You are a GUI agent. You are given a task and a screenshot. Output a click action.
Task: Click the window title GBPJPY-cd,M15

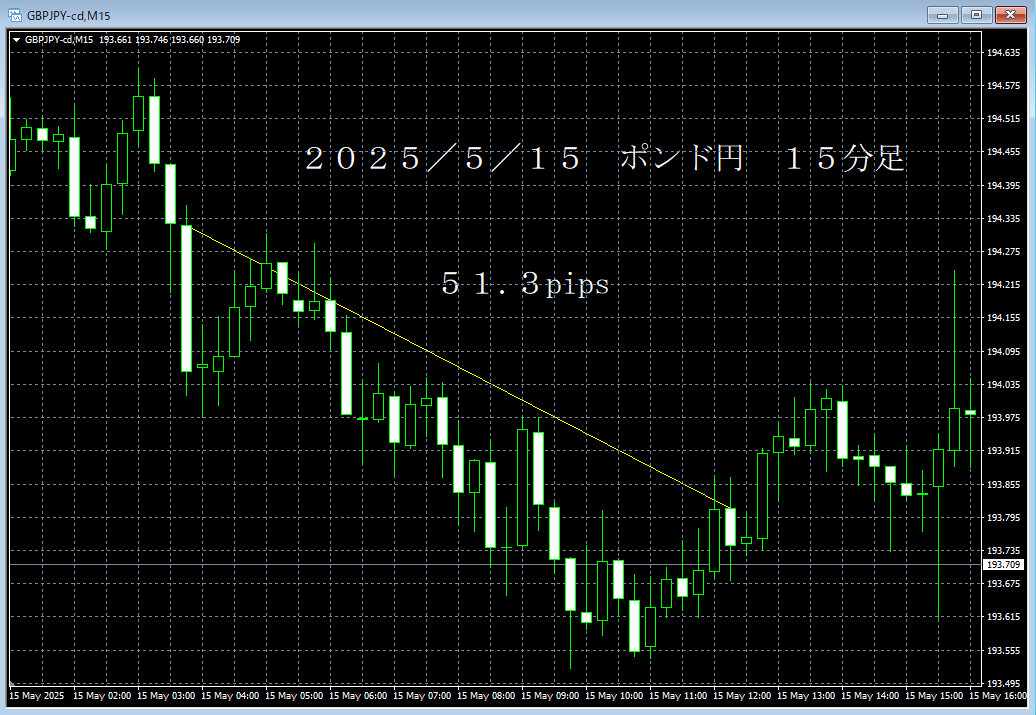(69, 15)
